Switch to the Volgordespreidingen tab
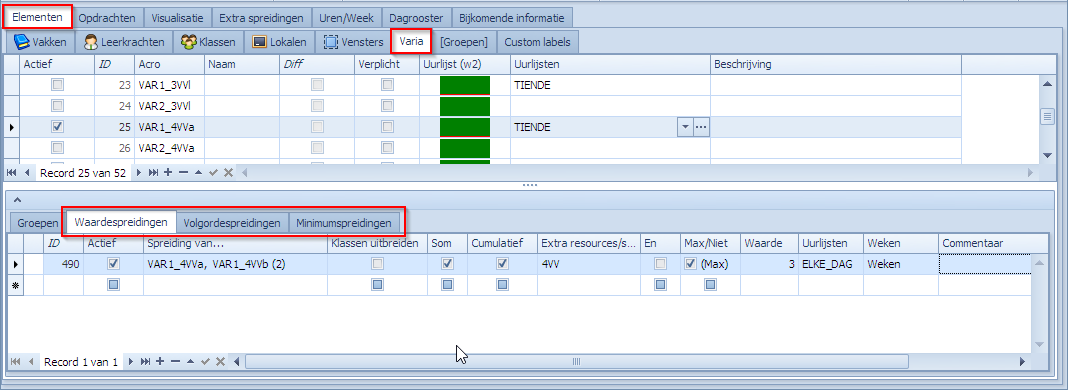This screenshot has height=390, width=1068. pos(232,223)
